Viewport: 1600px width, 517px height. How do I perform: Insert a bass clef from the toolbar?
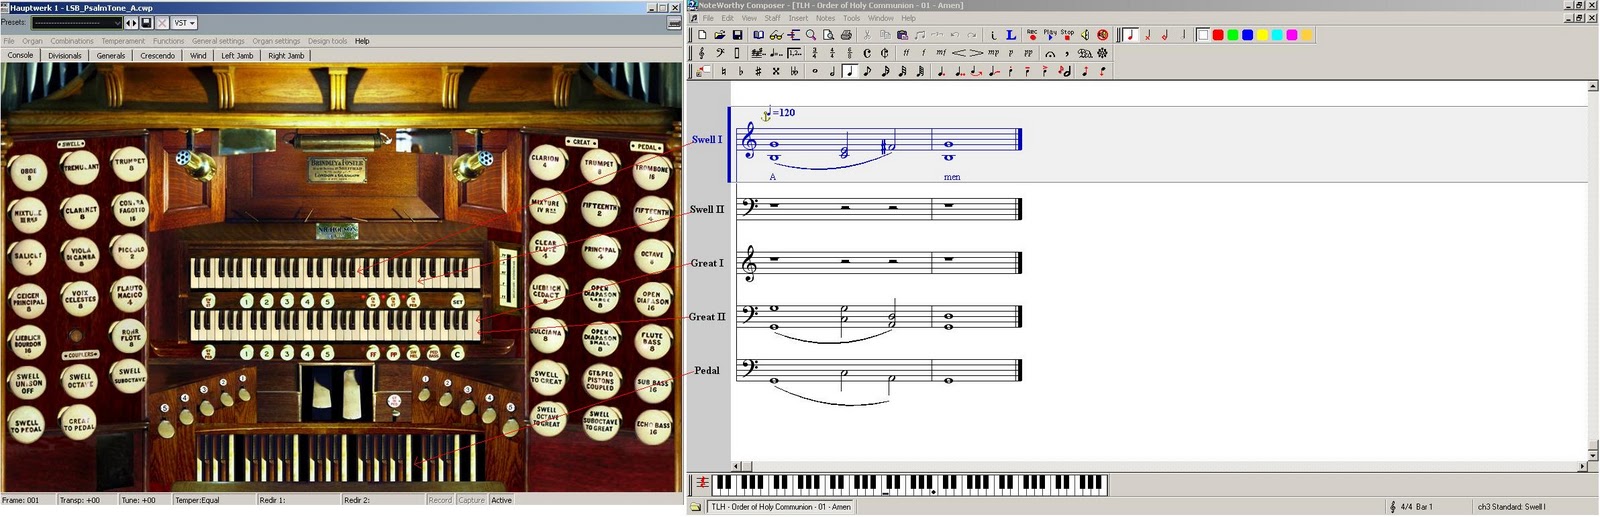pos(719,53)
